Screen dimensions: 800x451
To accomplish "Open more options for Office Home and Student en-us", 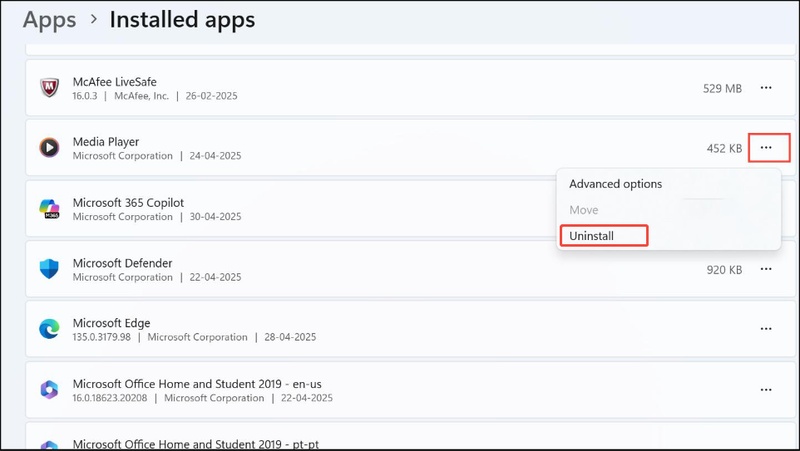I will pyautogui.click(x=766, y=390).
